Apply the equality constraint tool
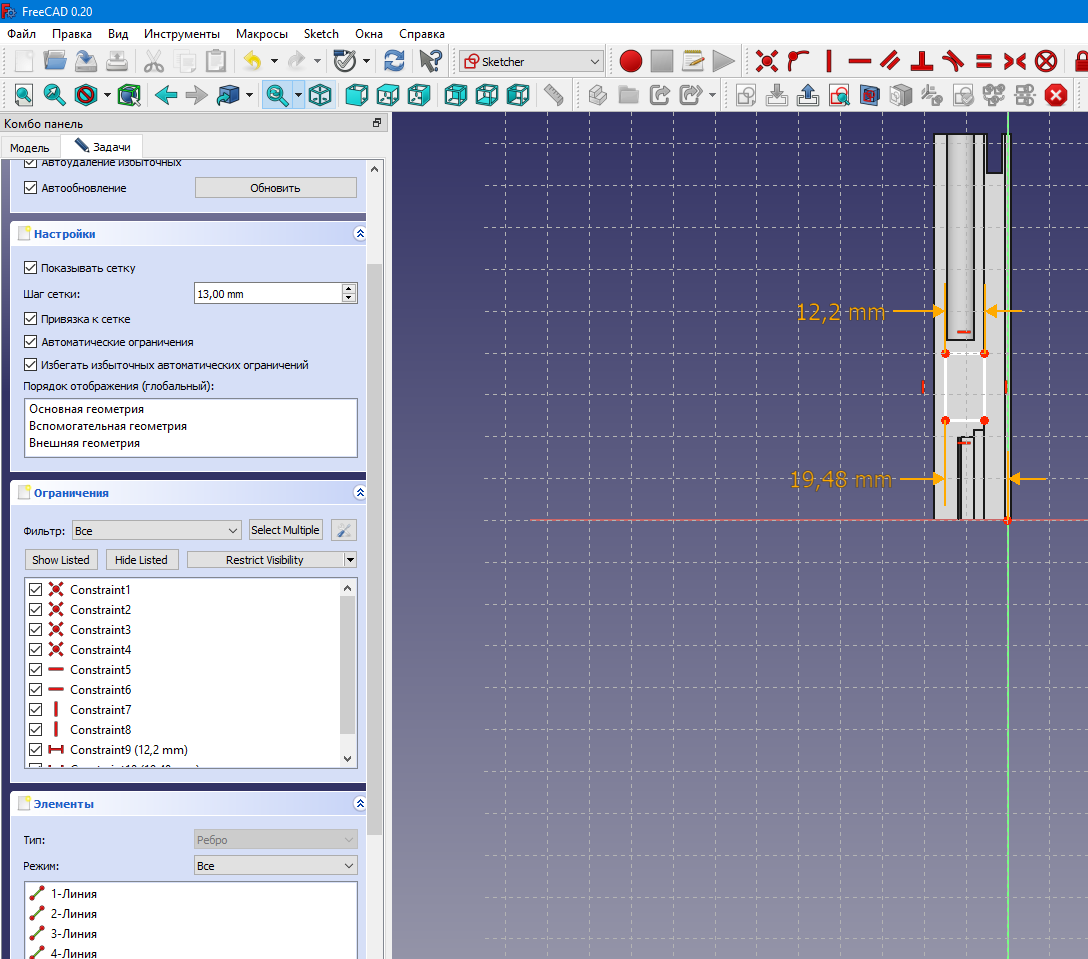 pos(983,61)
